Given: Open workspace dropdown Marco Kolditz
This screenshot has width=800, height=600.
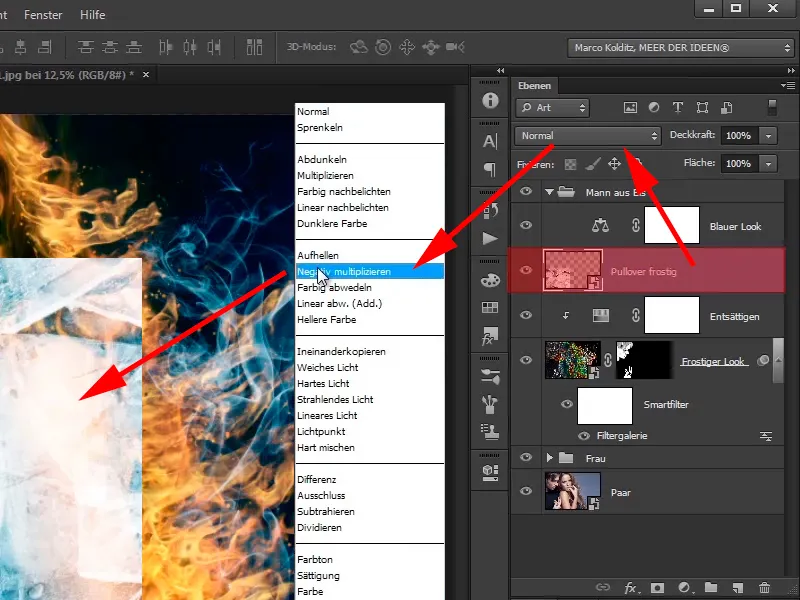Looking at the screenshot, I should [x=680, y=48].
